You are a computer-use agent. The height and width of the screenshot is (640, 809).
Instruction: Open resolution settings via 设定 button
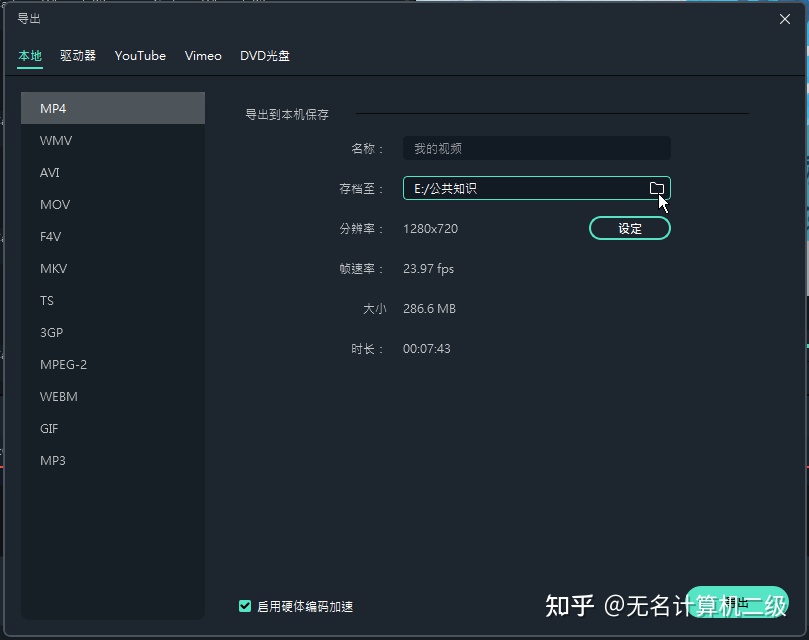(629, 228)
